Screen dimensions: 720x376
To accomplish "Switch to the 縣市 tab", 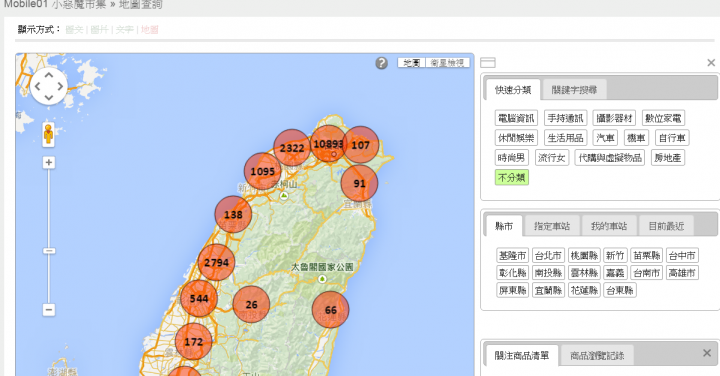I will [x=504, y=226].
